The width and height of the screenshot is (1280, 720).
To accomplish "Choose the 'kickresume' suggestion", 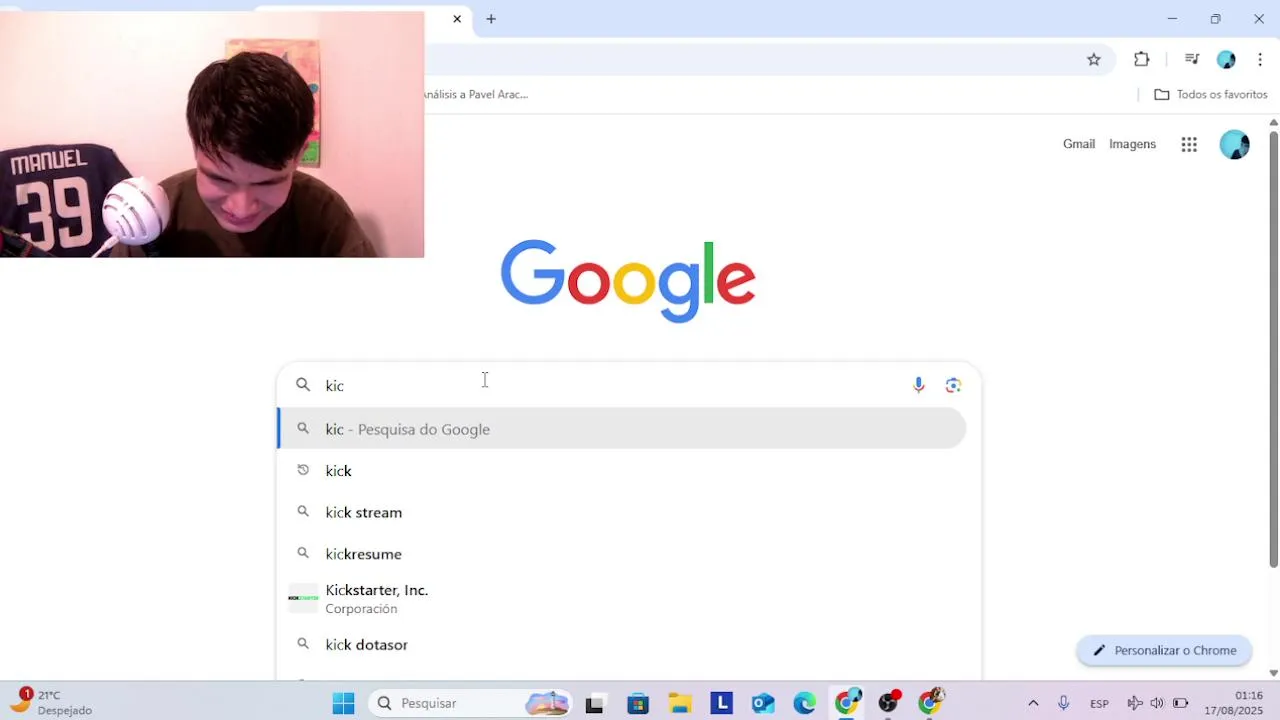I will click(621, 554).
